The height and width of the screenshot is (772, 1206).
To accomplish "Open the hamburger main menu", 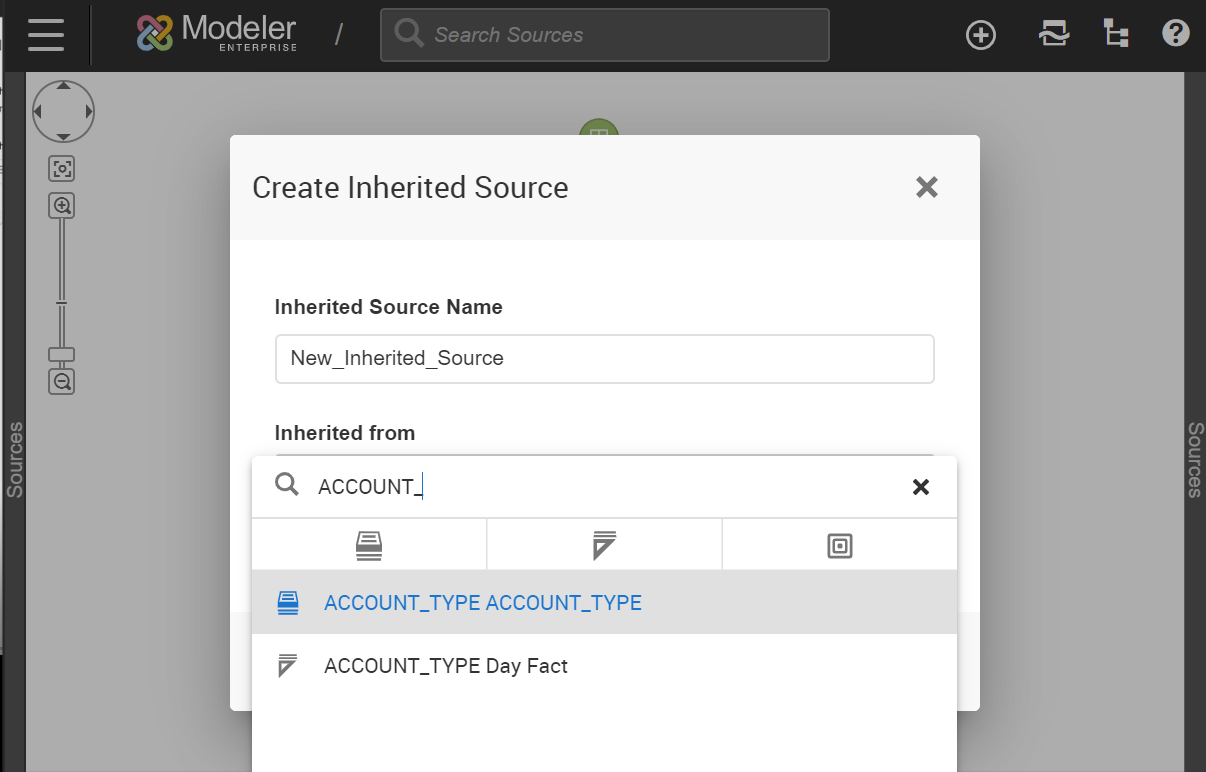I will point(46,35).
